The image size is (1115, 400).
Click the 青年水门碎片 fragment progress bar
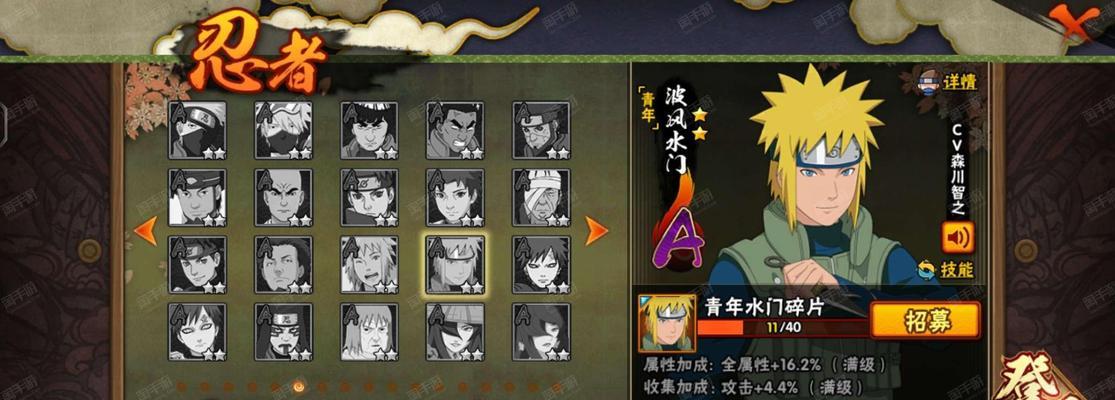(783, 328)
